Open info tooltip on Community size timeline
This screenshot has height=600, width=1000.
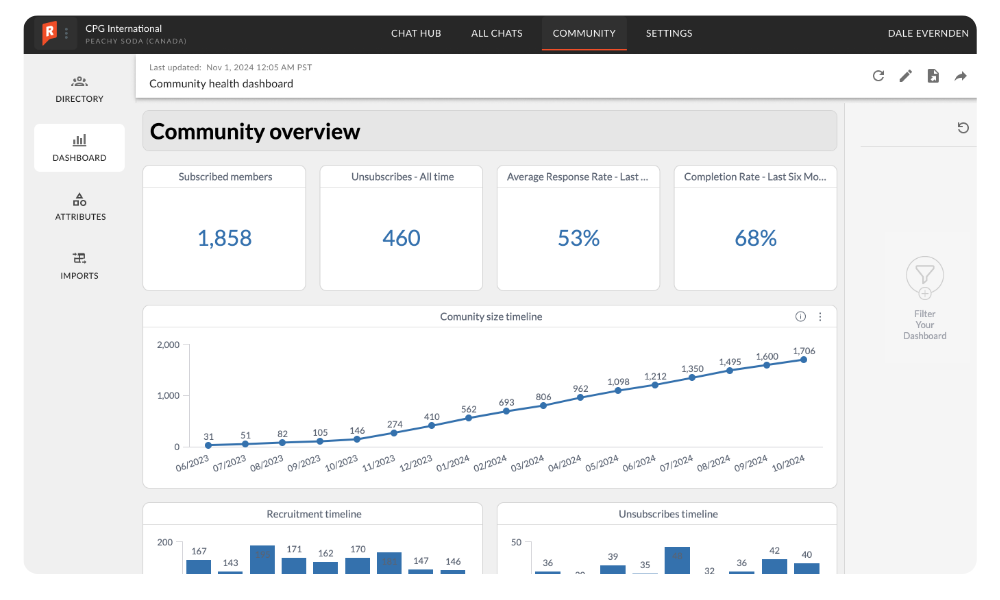(x=800, y=316)
